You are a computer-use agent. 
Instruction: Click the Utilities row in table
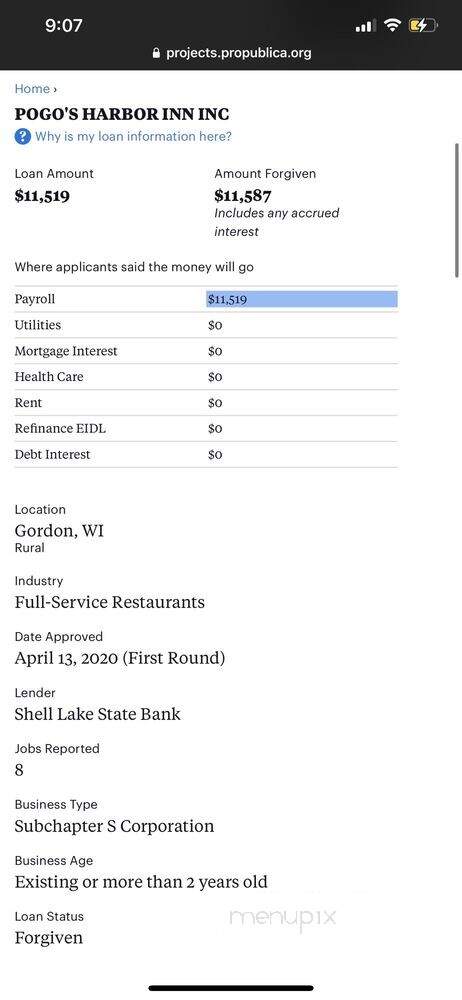pyautogui.click(x=206, y=325)
